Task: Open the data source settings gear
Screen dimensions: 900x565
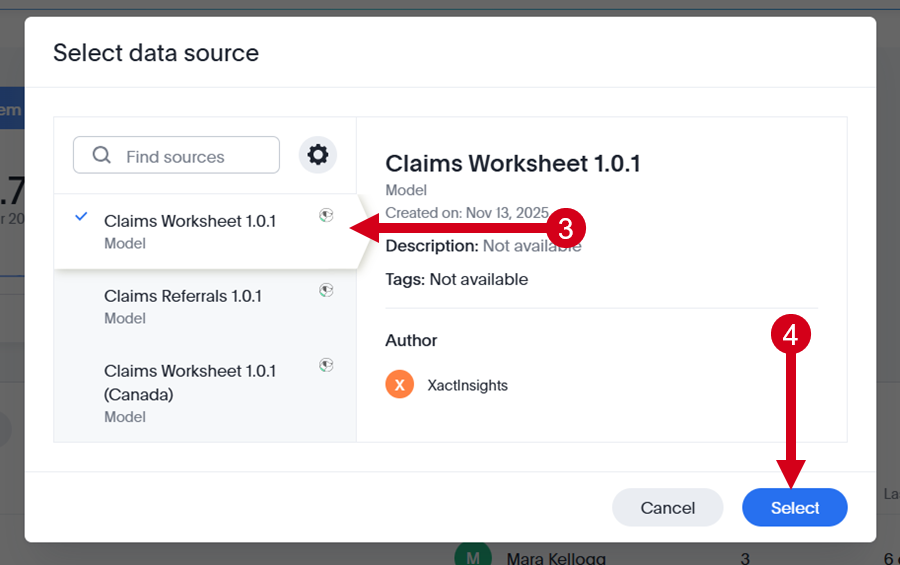Action: [x=317, y=154]
